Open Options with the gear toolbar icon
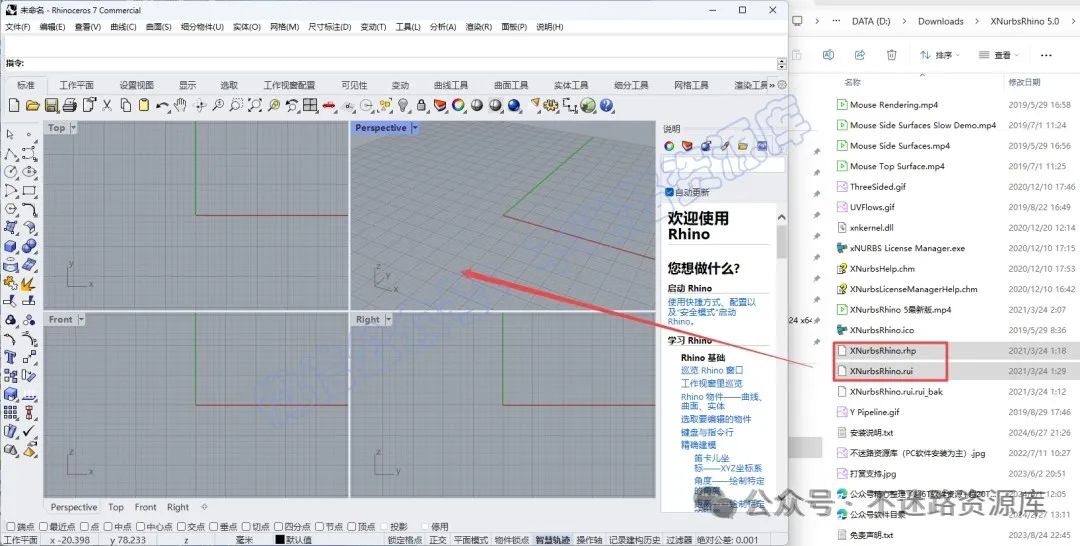This screenshot has height=546, width=1080. tap(550, 105)
